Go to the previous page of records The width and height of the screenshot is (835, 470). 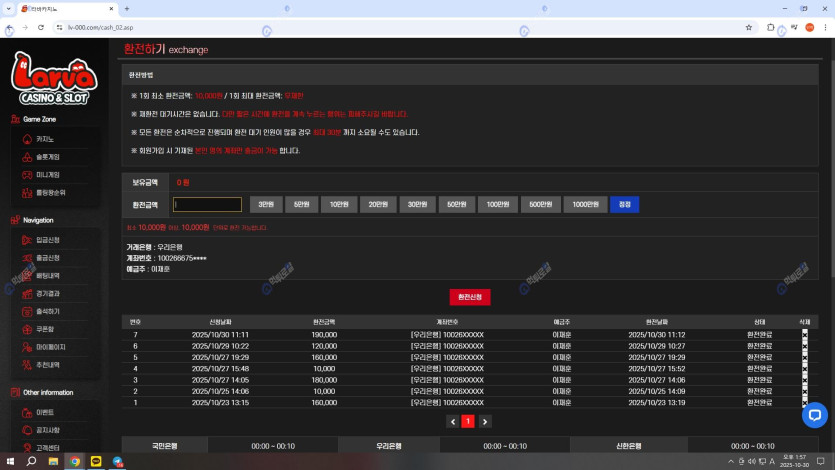coord(452,422)
